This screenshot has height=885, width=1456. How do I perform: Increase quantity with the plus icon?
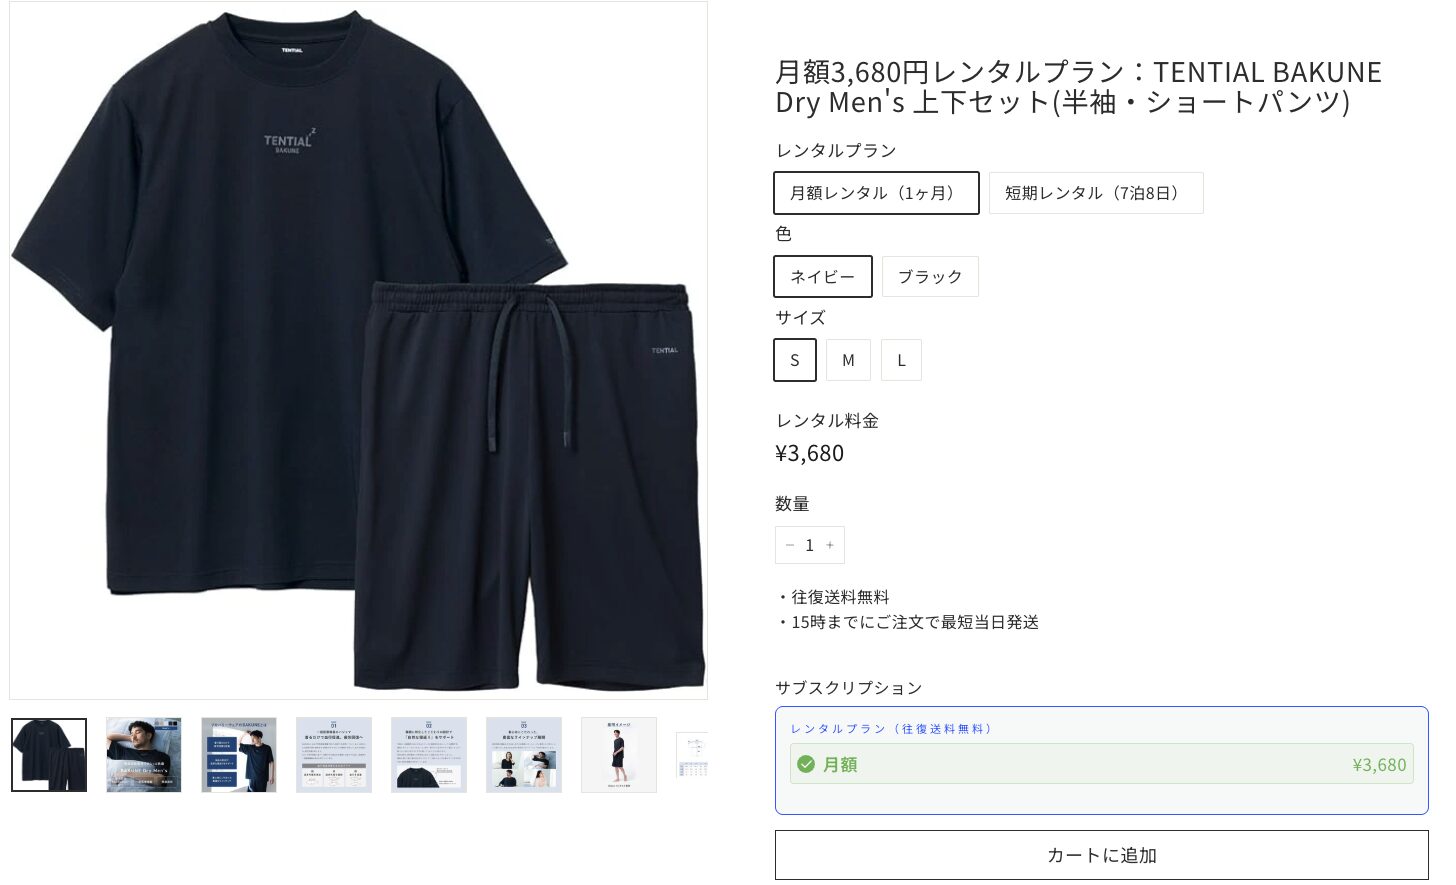[x=830, y=546]
